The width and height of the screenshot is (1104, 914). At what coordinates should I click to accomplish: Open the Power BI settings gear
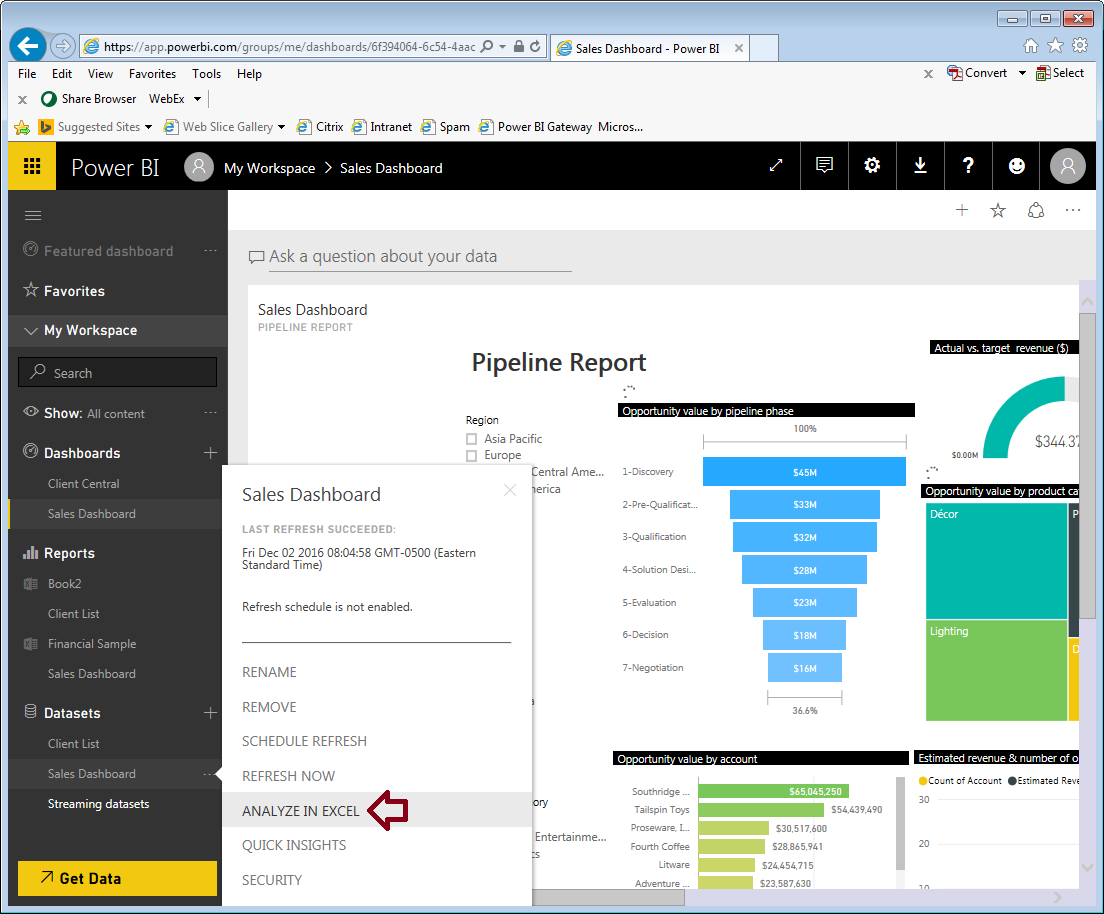[x=872, y=166]
